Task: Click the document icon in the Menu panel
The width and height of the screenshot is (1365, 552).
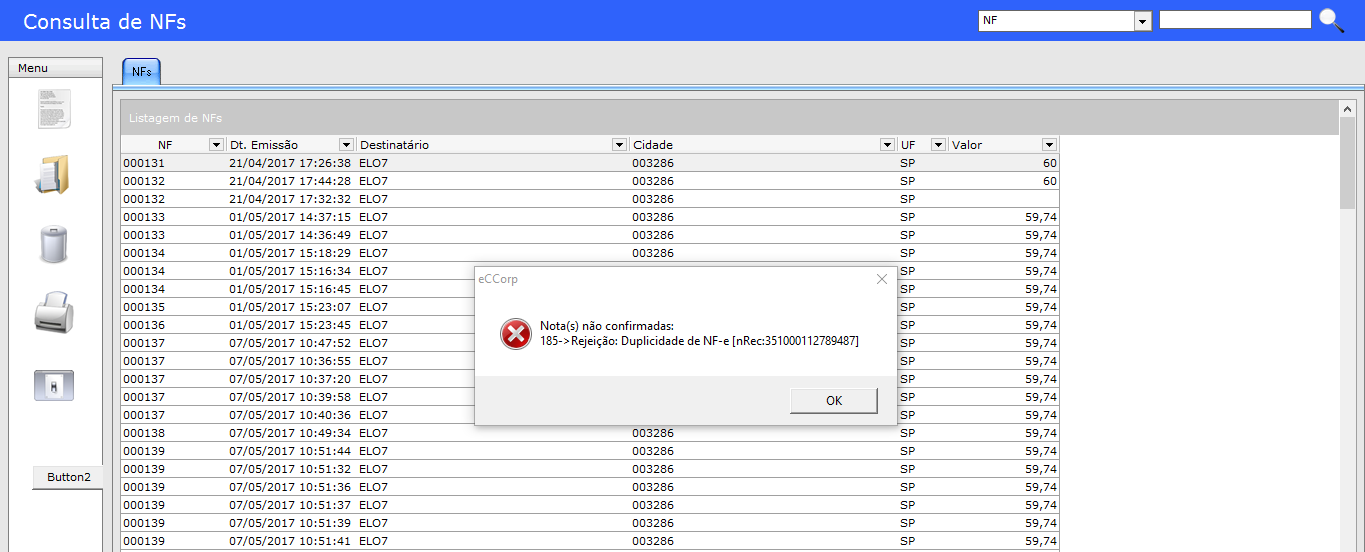Action: (x=55, y=108)
